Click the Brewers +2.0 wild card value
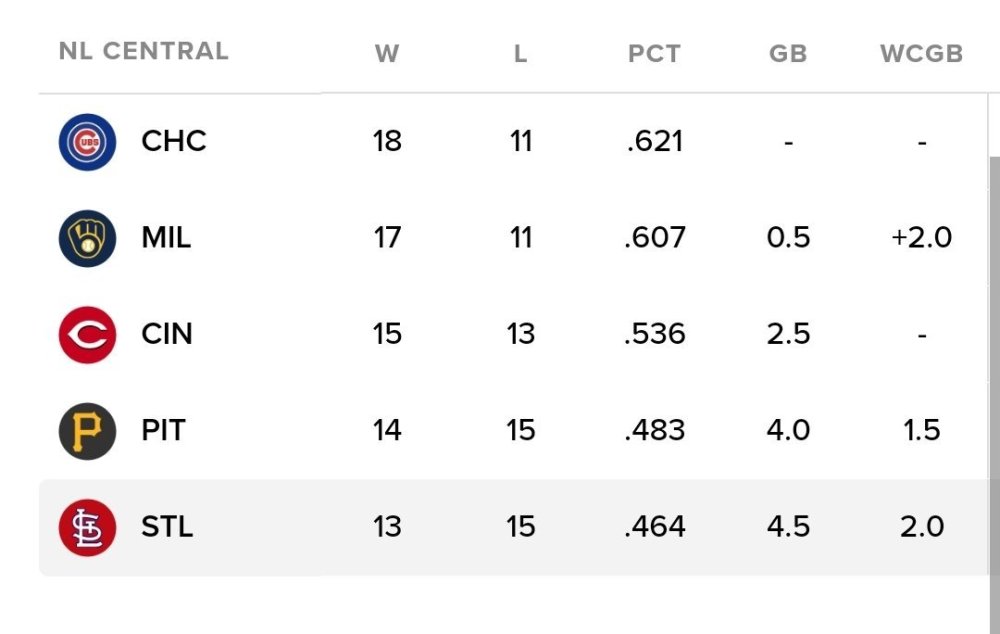 pos(922,238)
